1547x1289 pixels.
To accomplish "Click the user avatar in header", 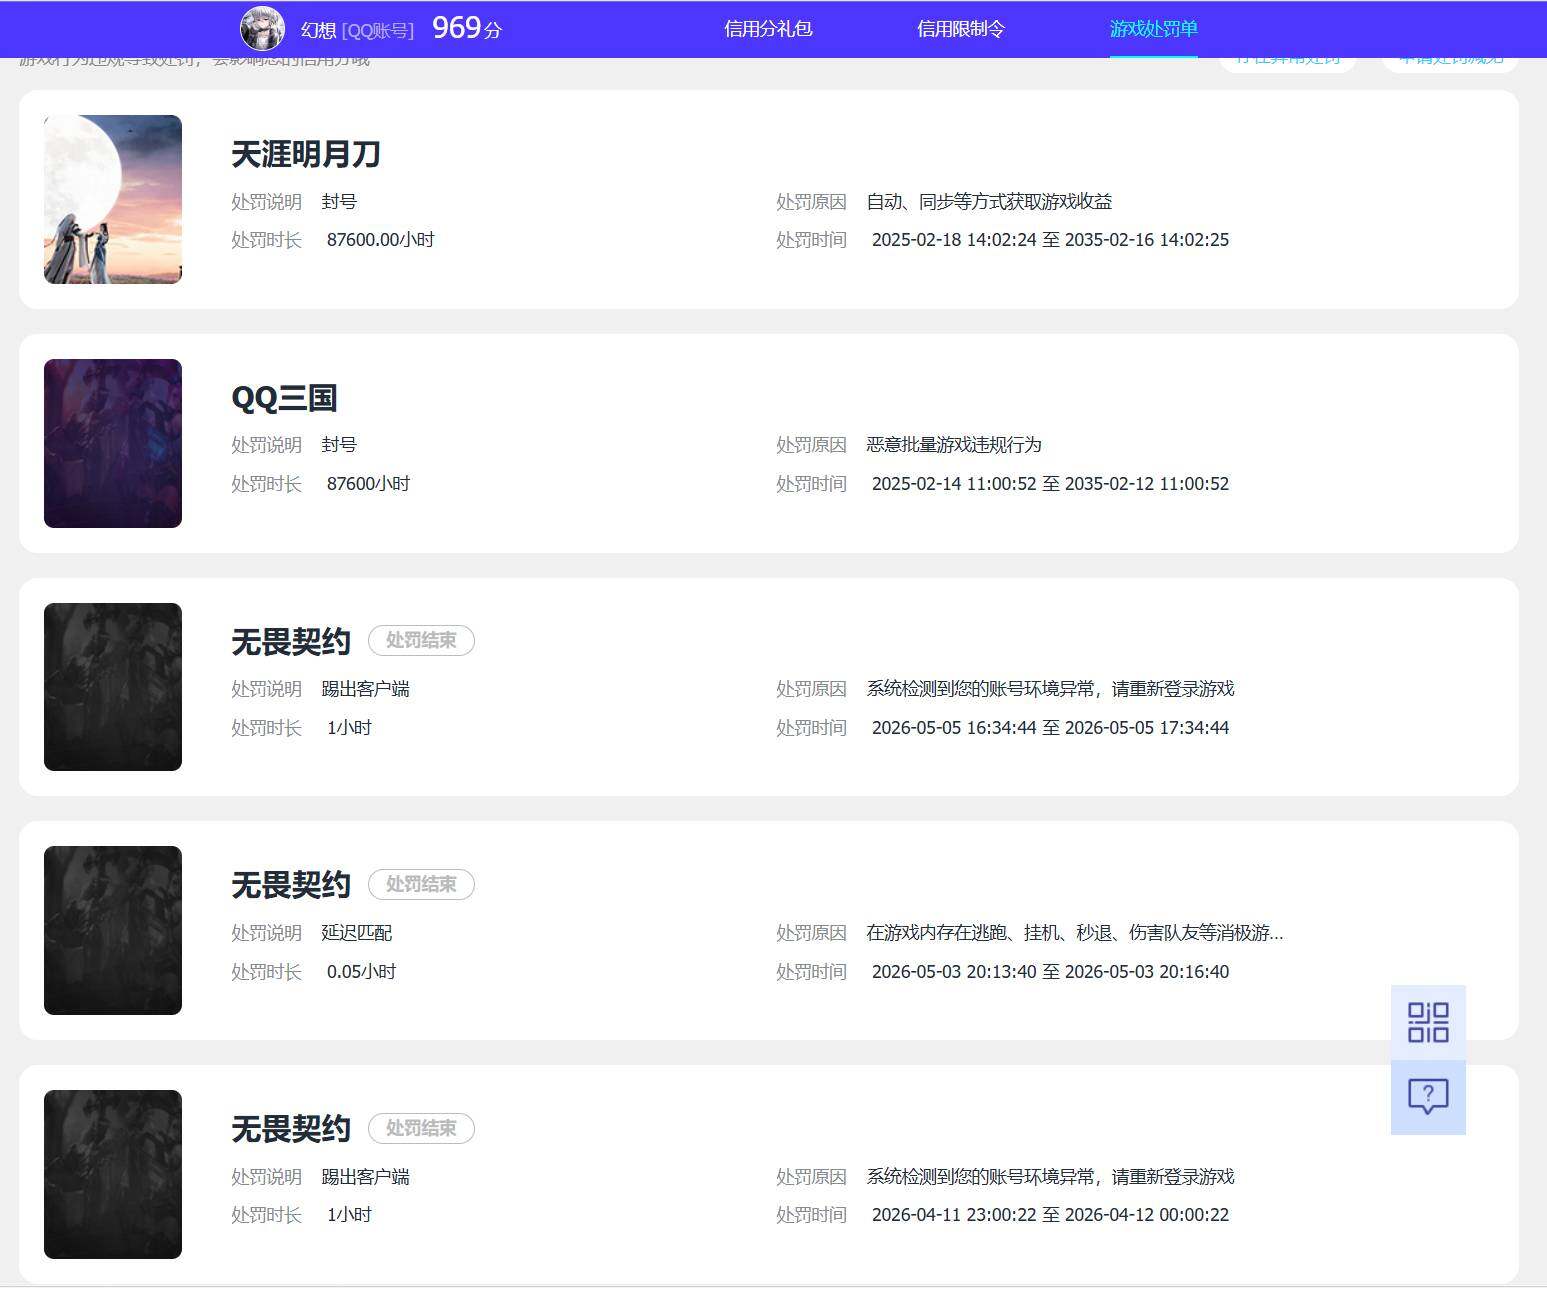I will click(x=262, y=28).
